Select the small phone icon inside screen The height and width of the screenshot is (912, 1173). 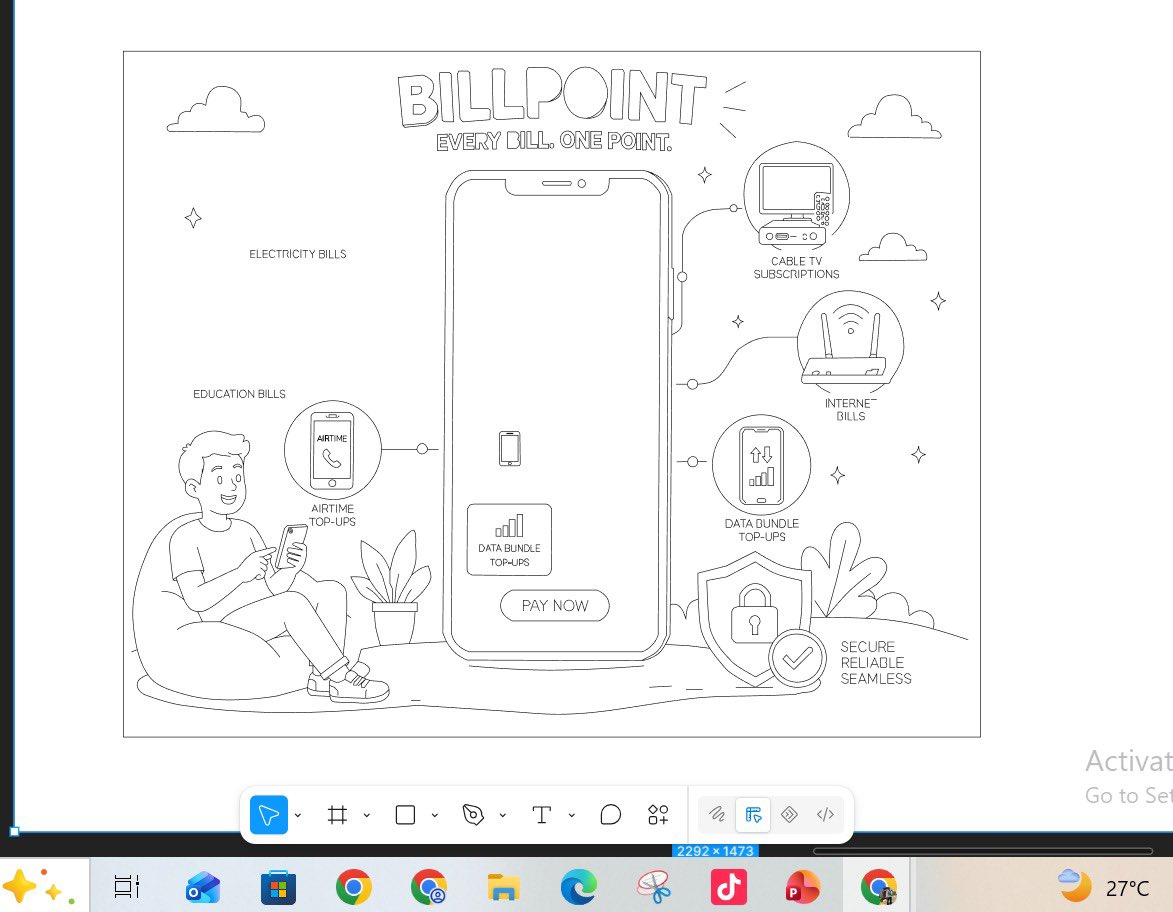point(509,448)
